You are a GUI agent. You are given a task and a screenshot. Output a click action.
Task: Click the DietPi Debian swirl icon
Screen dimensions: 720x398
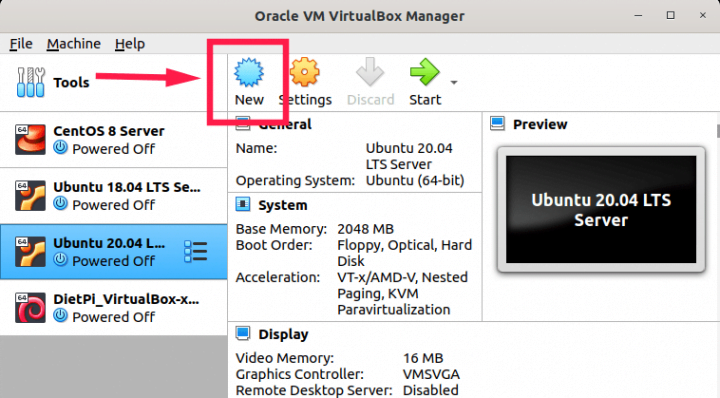[x=30, y=308]
